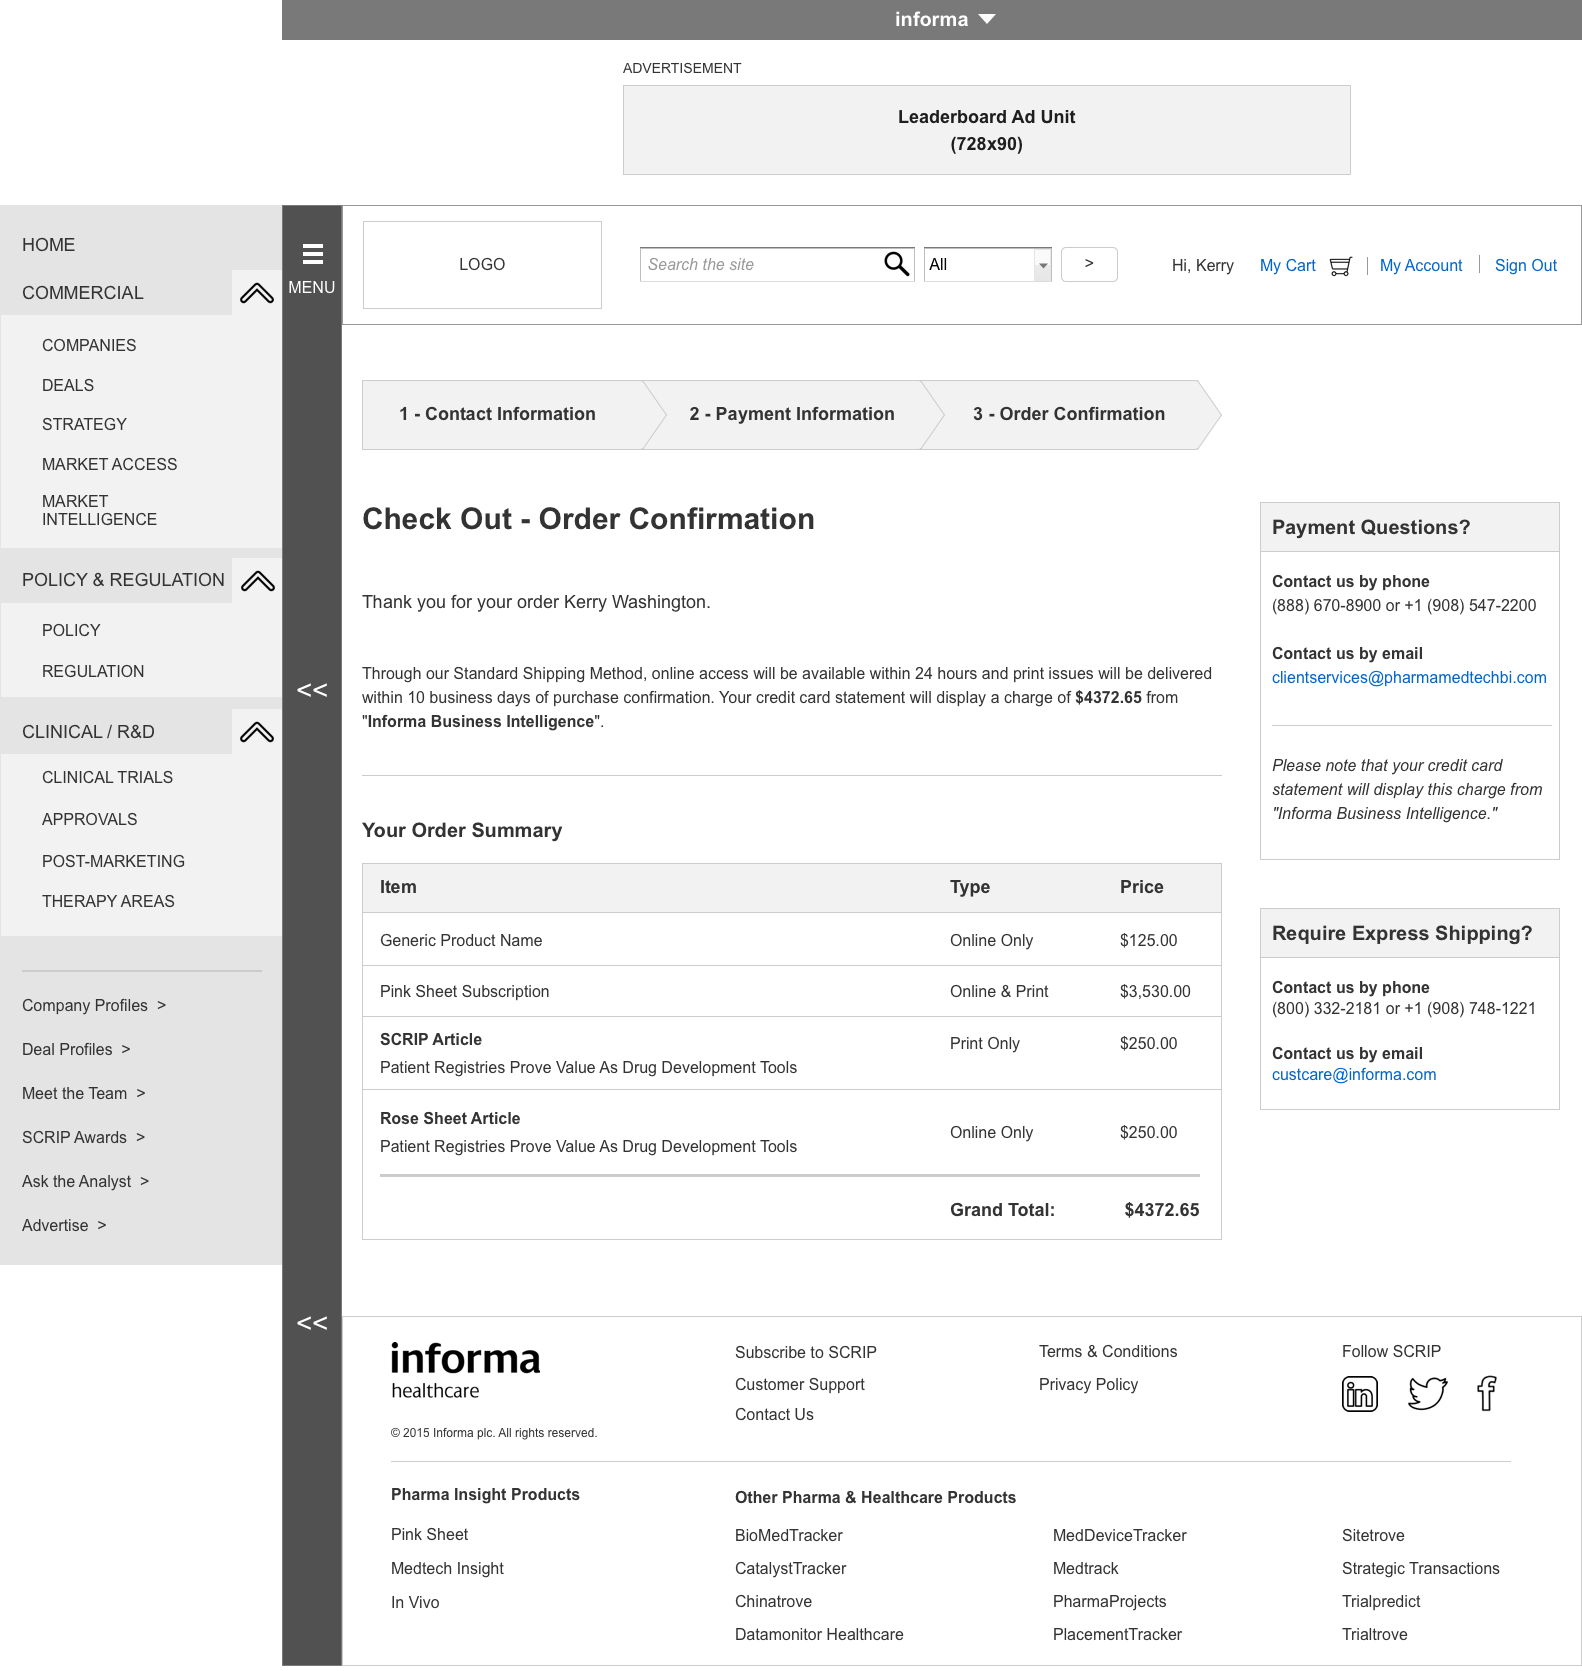Open the All search category dropdown
1582x1671 pixels.
point(988,265)
